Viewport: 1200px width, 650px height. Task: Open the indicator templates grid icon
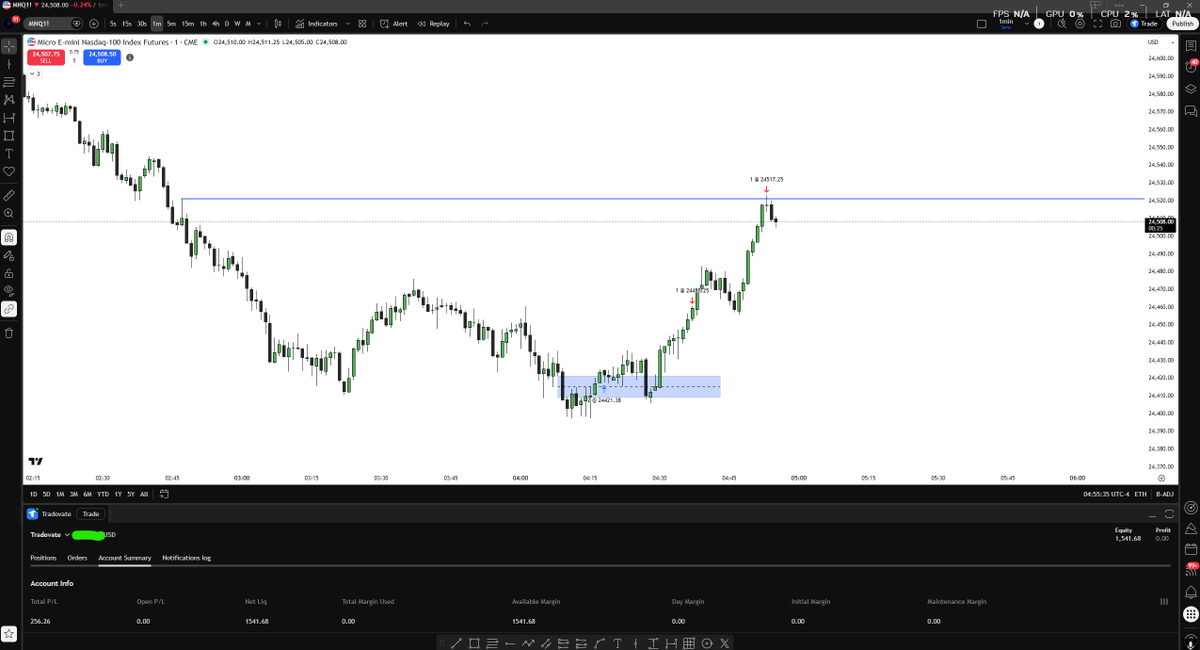click(361, 23)
